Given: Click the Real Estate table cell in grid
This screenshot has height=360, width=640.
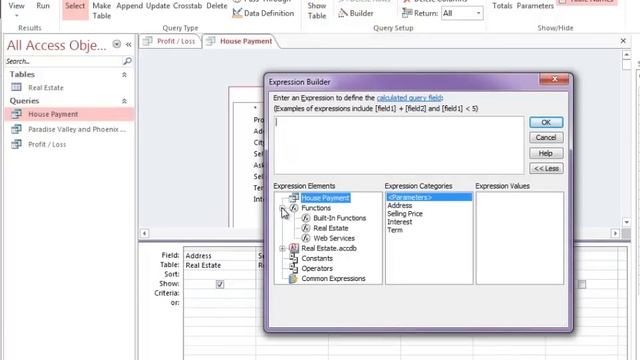Looking at the screenshot, I should (x=220, y=265).
